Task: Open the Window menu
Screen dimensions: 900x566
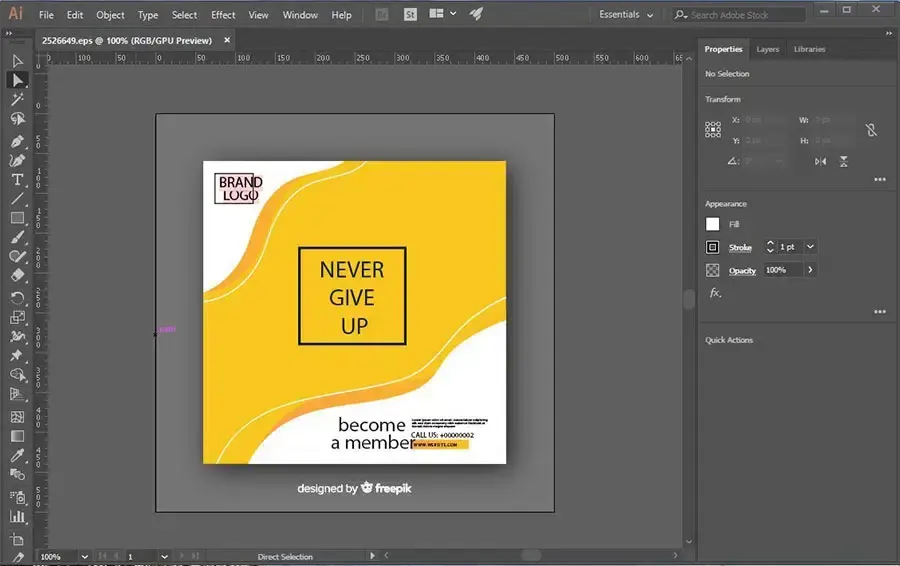Action: (300, 15)
